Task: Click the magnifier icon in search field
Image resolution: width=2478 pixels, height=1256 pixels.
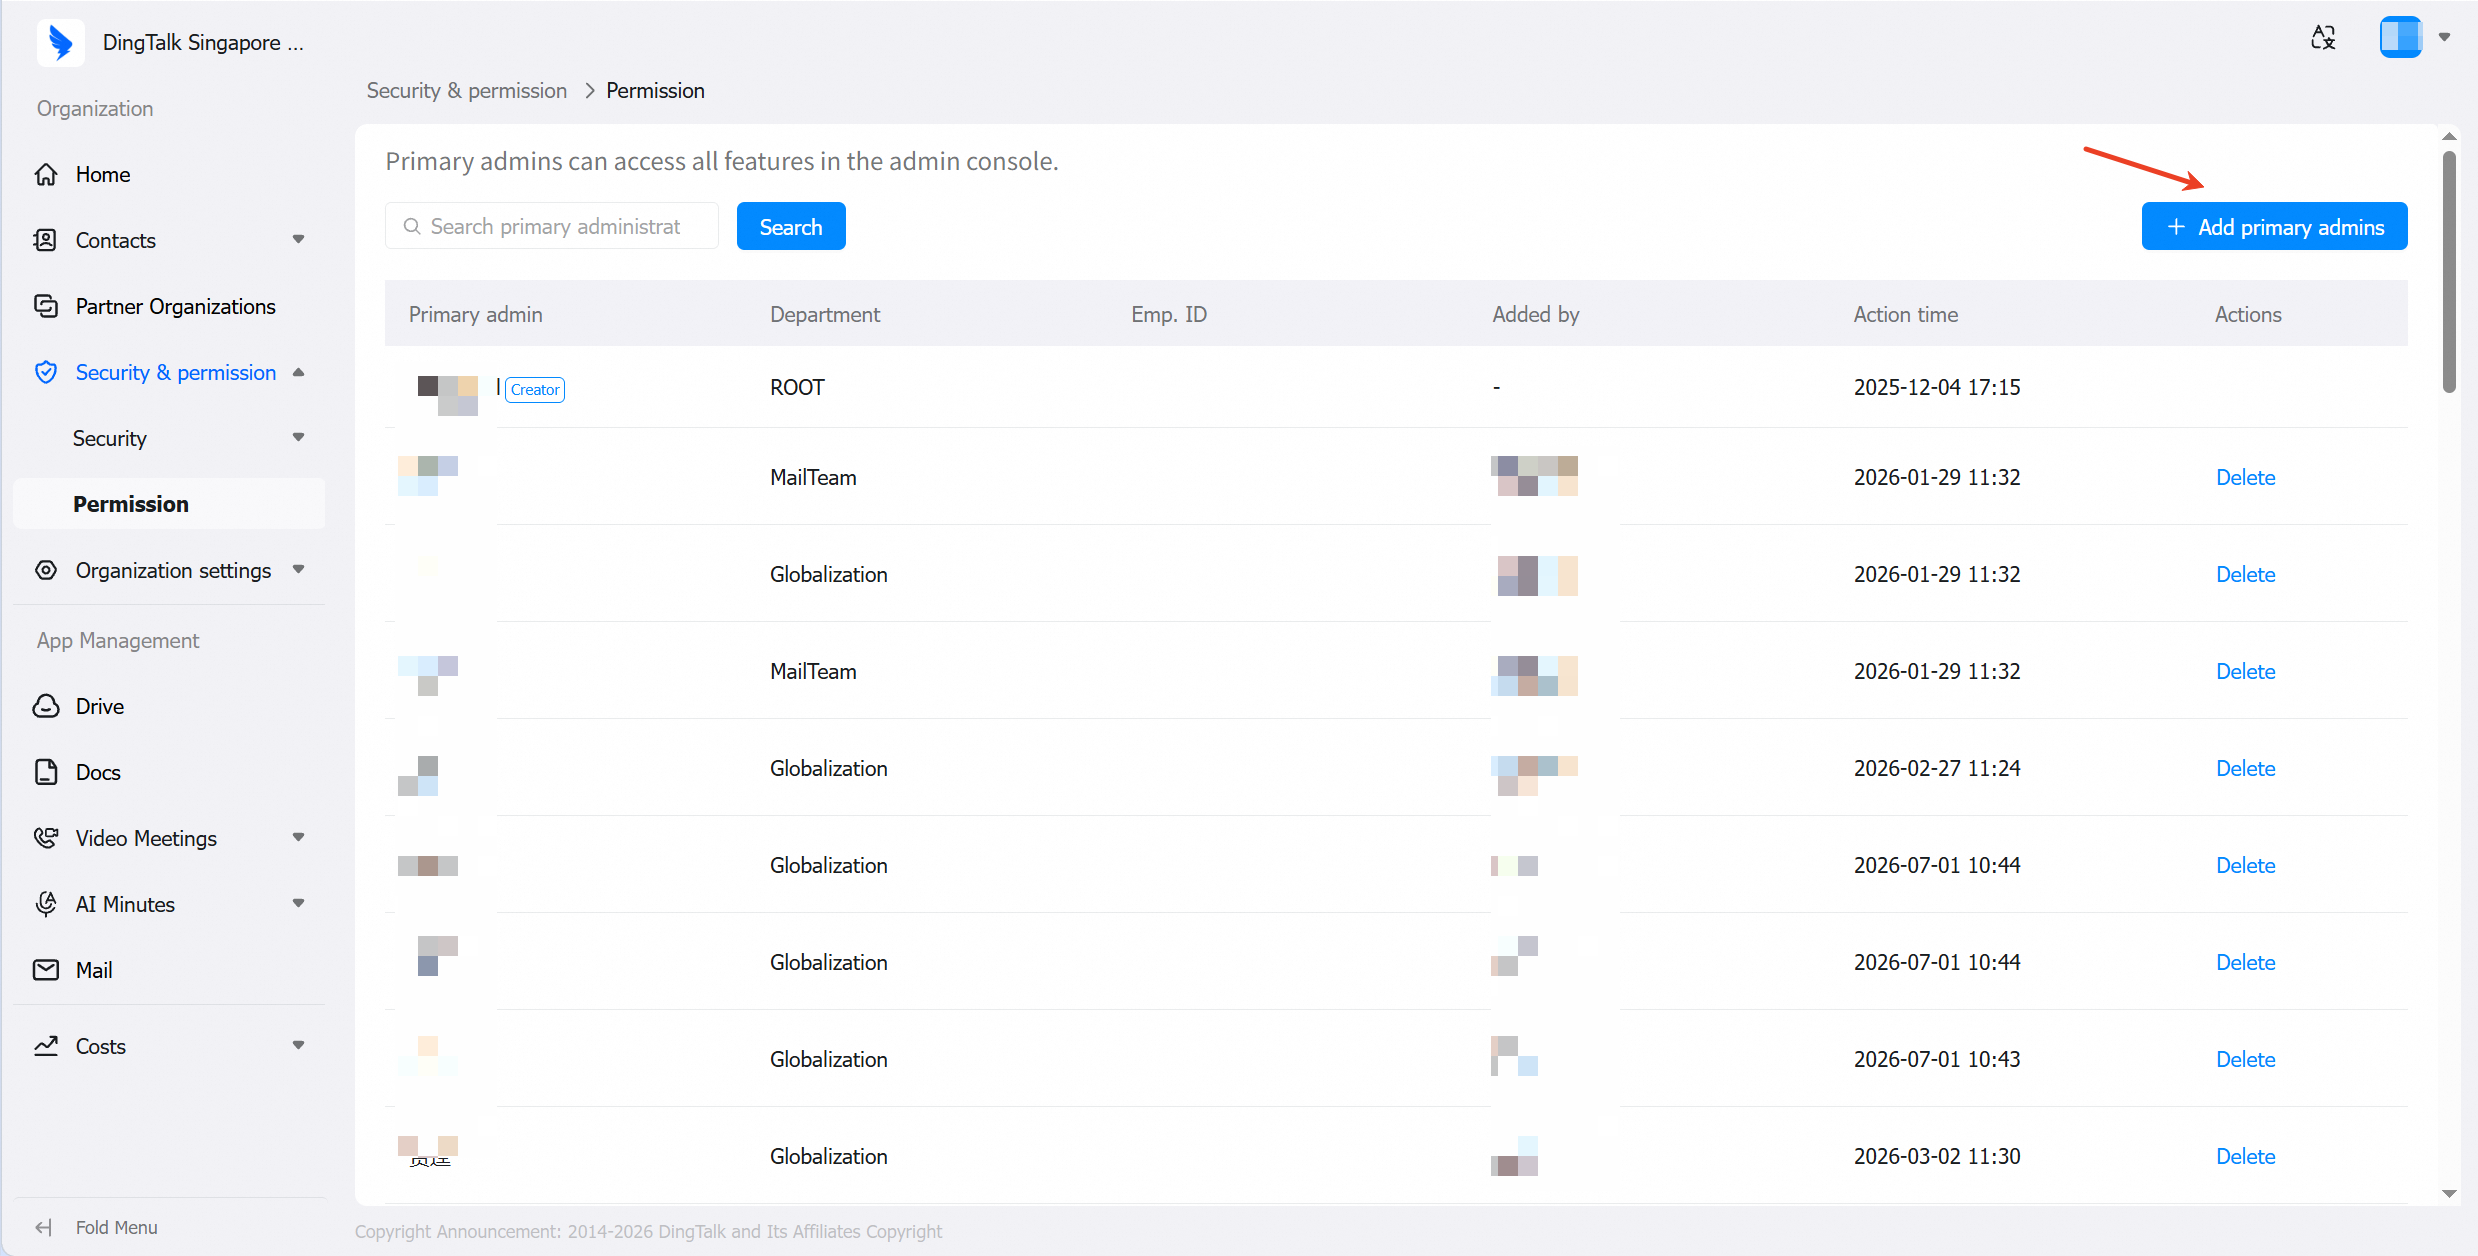Action: pyautogui.click(x=412, y=227)
